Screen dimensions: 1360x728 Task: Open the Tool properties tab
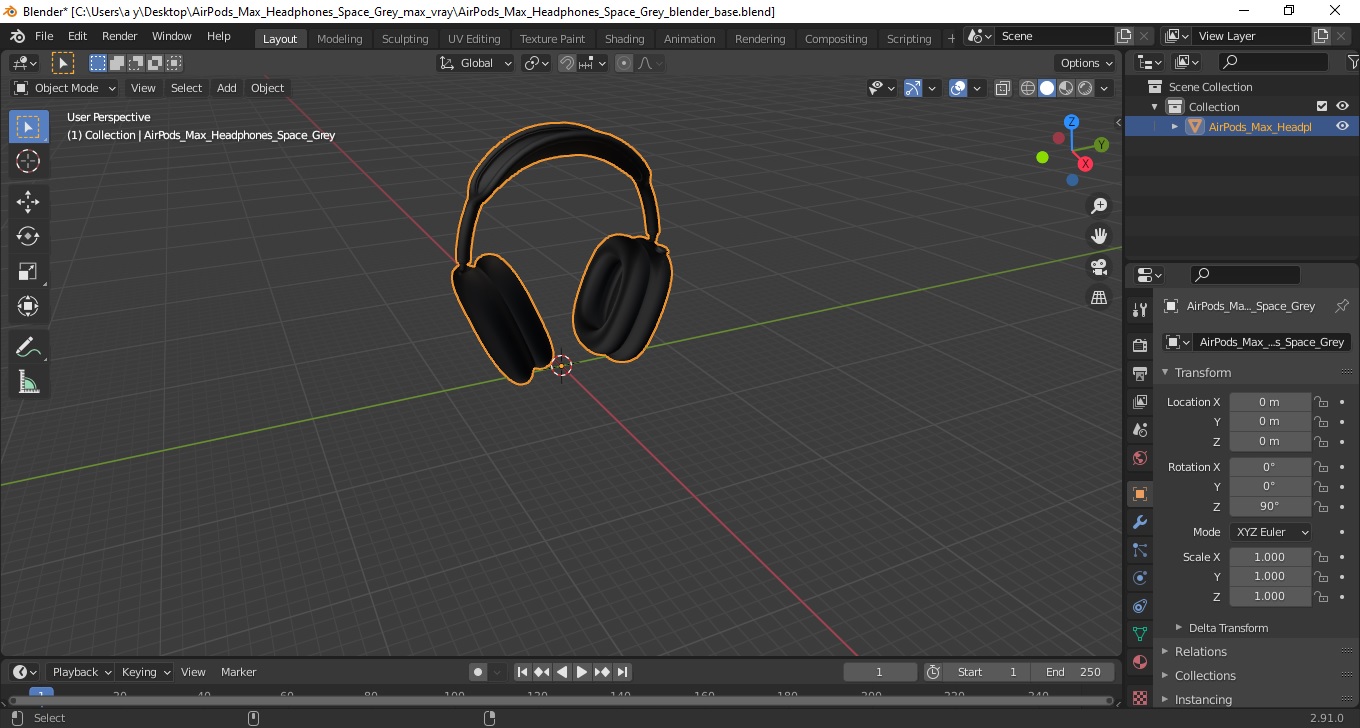1139,310
